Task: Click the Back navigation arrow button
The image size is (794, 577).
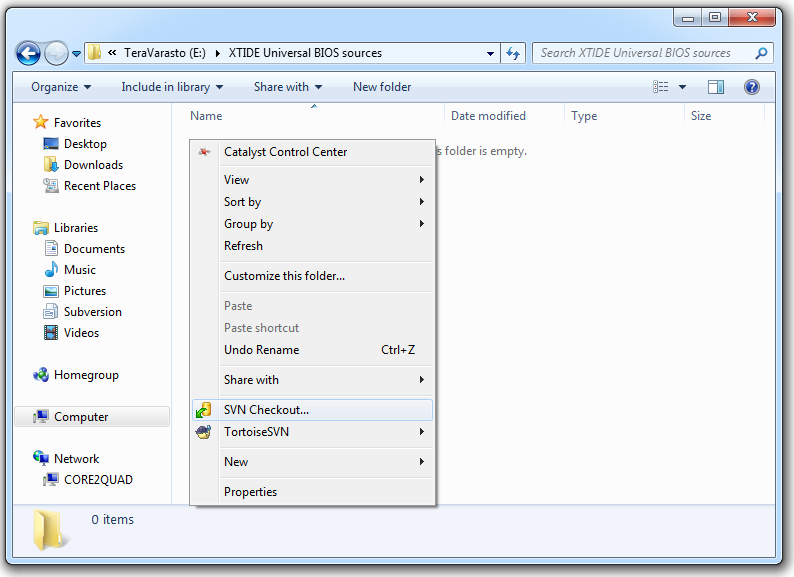Action: [x=28, y=53]
